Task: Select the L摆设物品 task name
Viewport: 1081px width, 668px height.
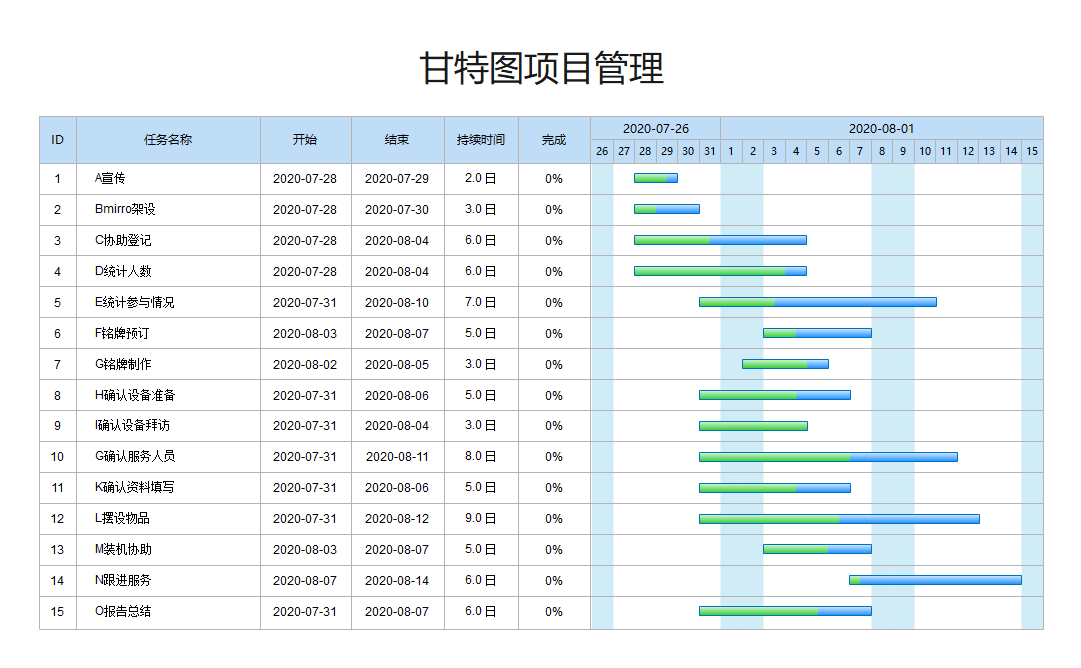Action: click(122, 518)
